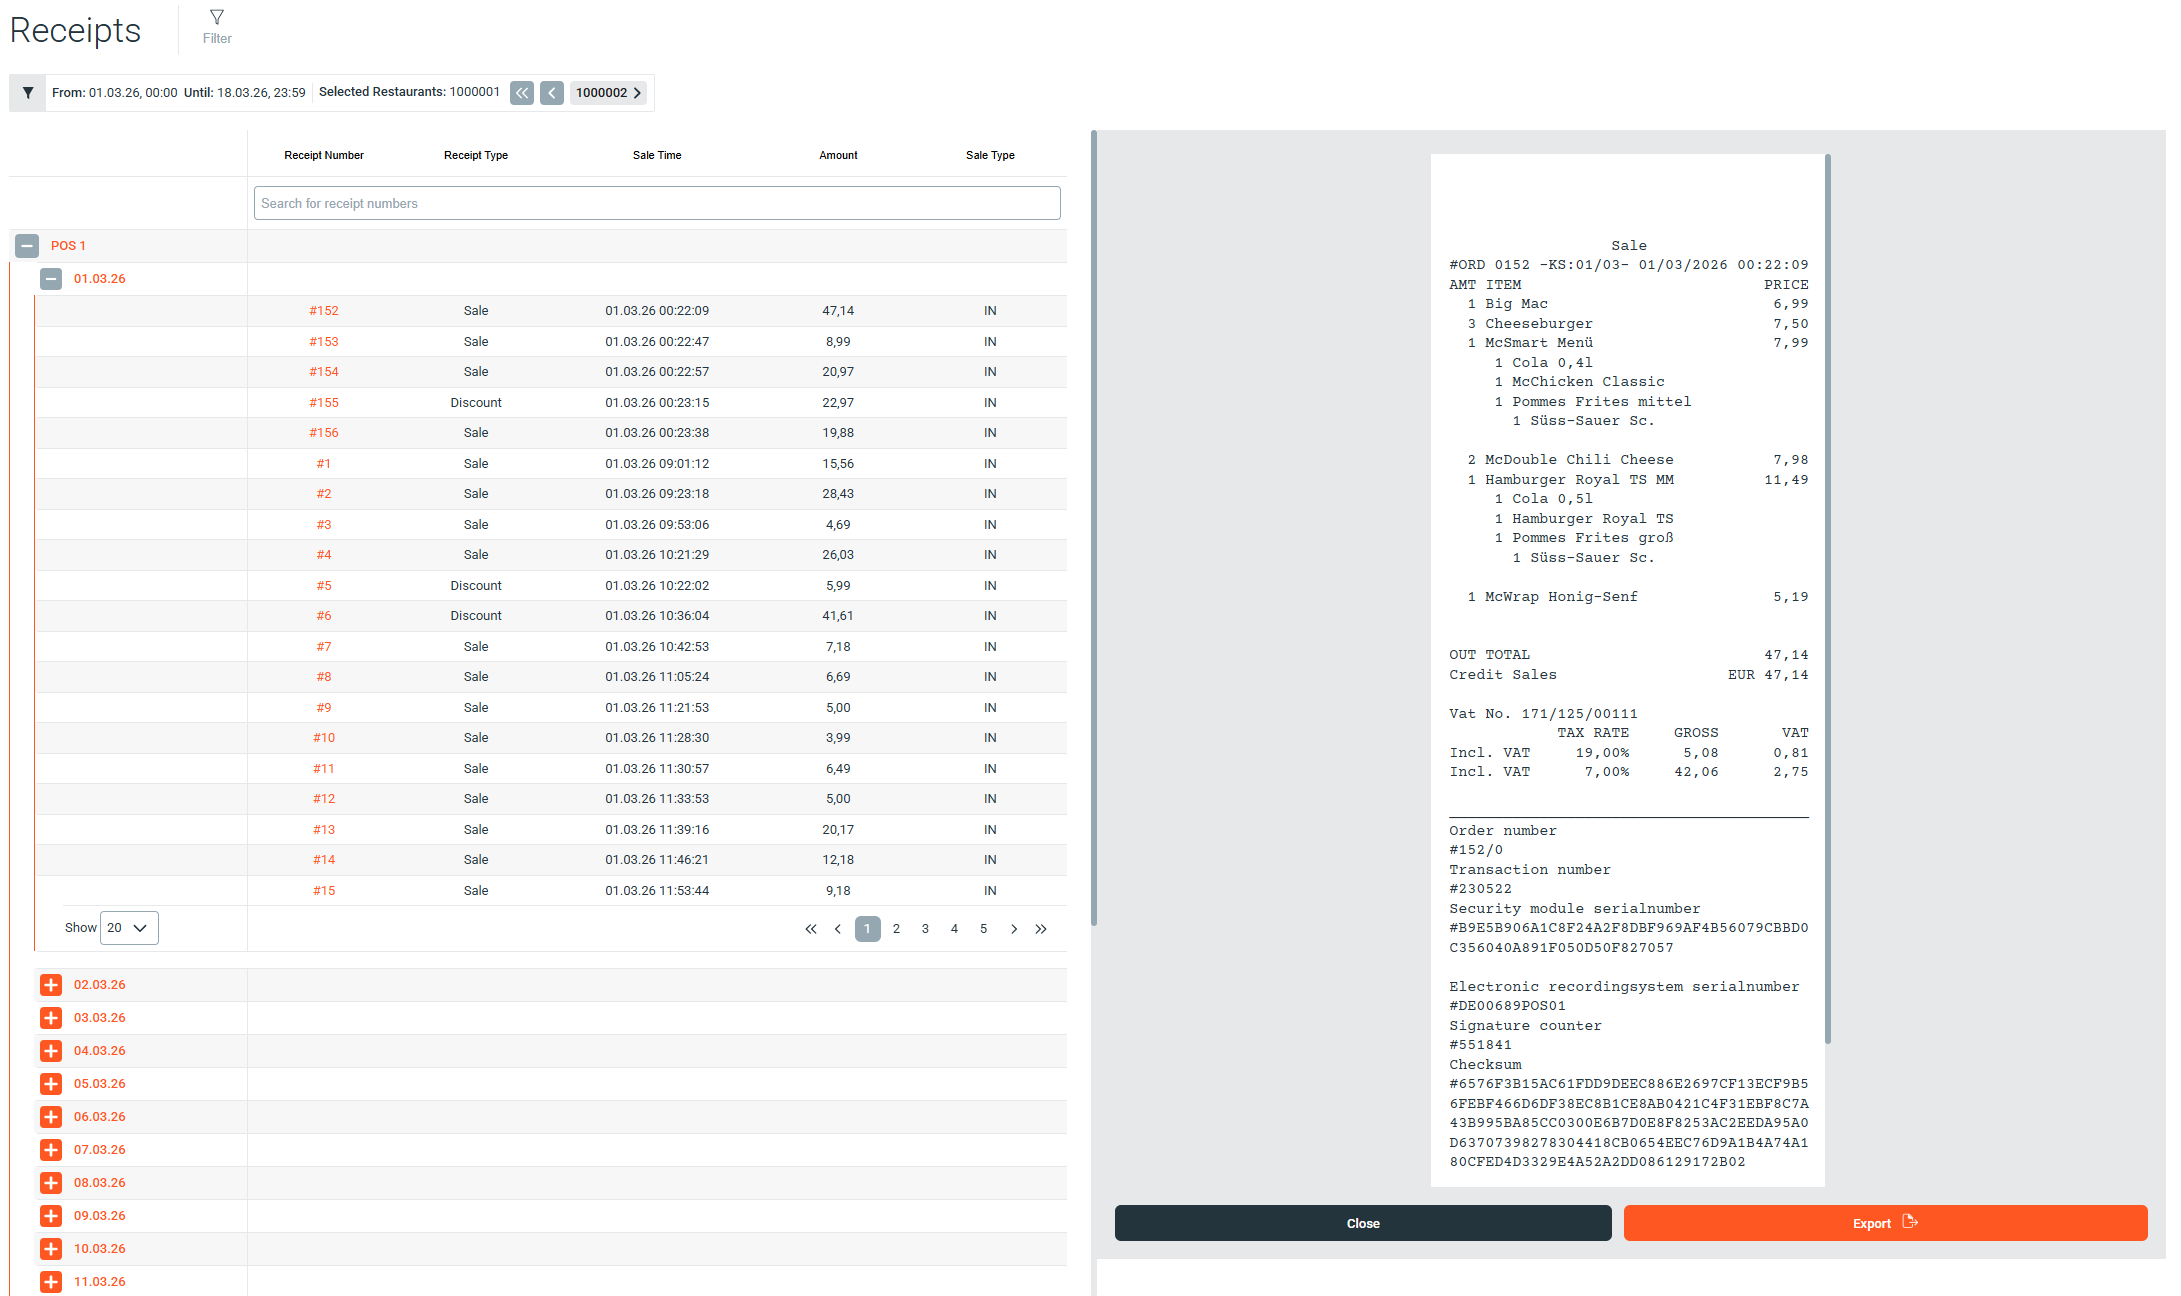Click the Search for receipt numbers field

(657, 203)
